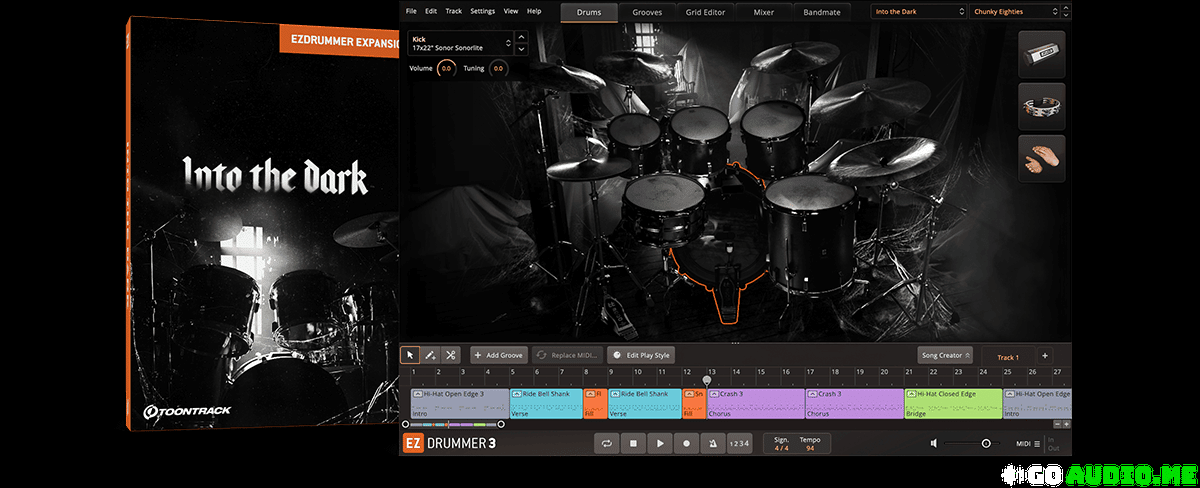The image size is (1200, 488).
Task: Open the Edit menu
Action: point(431,11)
